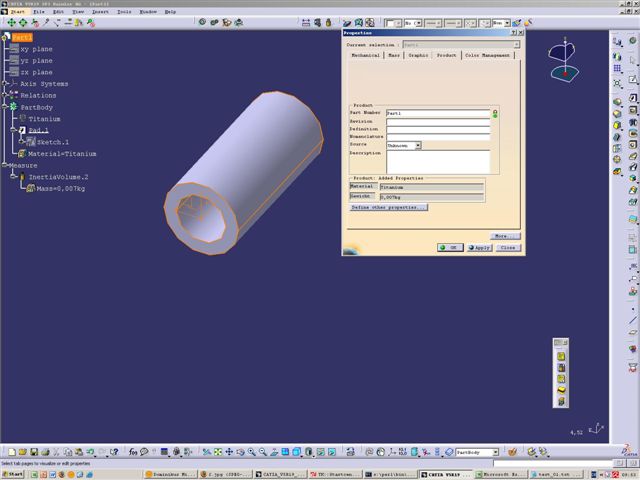This screenshot has height=480, width=640.
Task: Click the top icon in floating vertical toolbar
Action: coord(561,356)
